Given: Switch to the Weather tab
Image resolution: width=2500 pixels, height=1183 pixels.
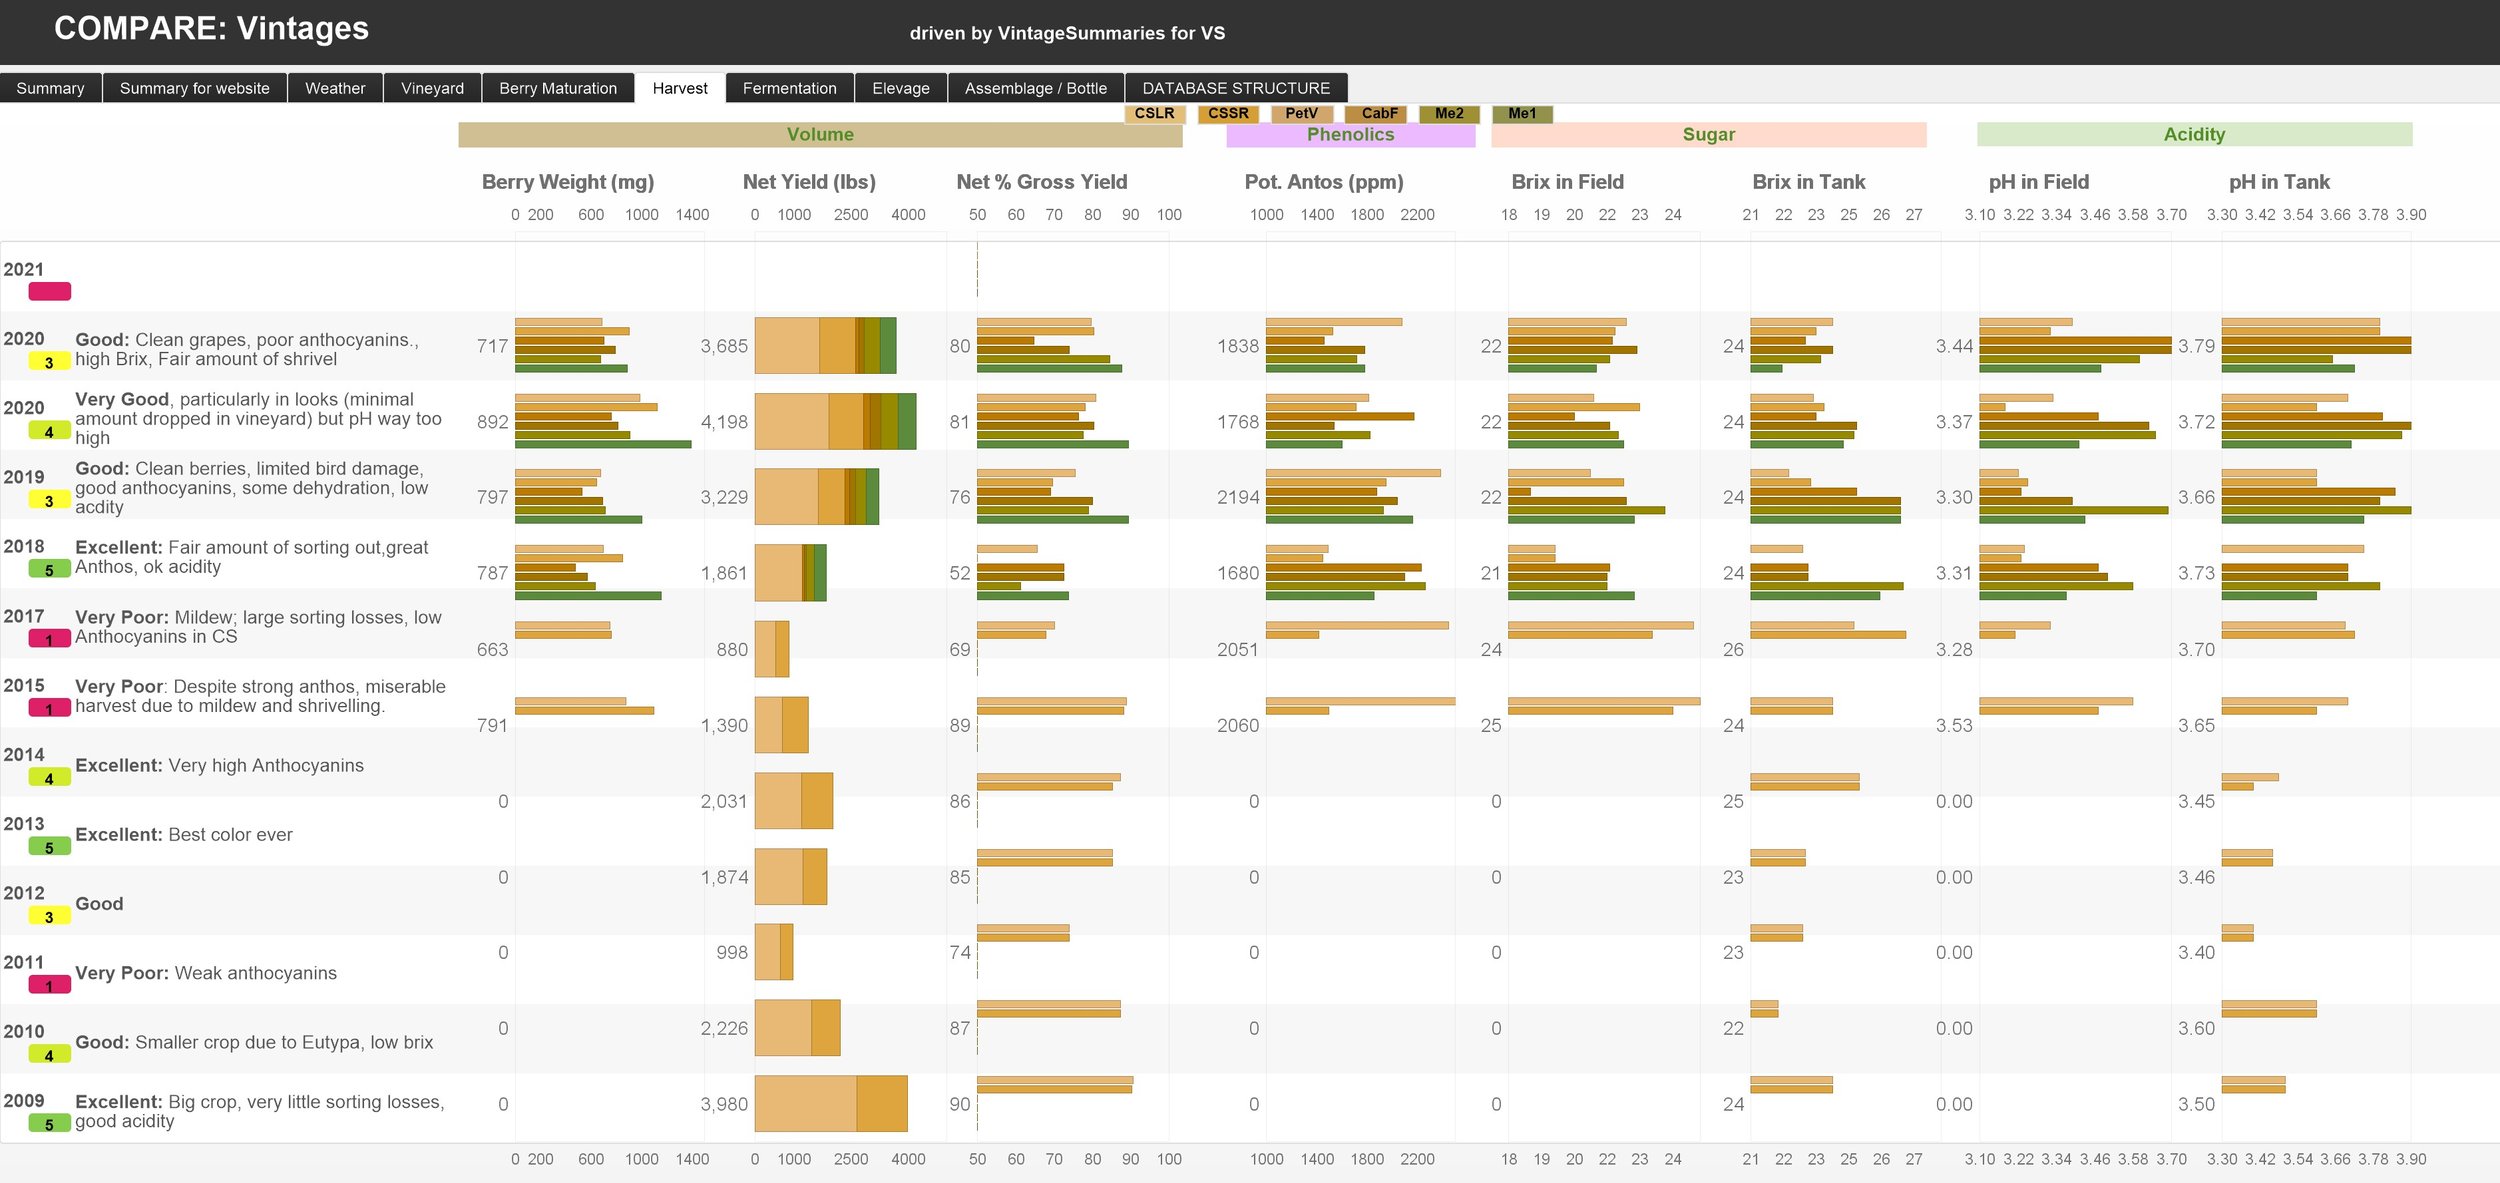Looking at the screenshot, I should [x=335, y=88].
